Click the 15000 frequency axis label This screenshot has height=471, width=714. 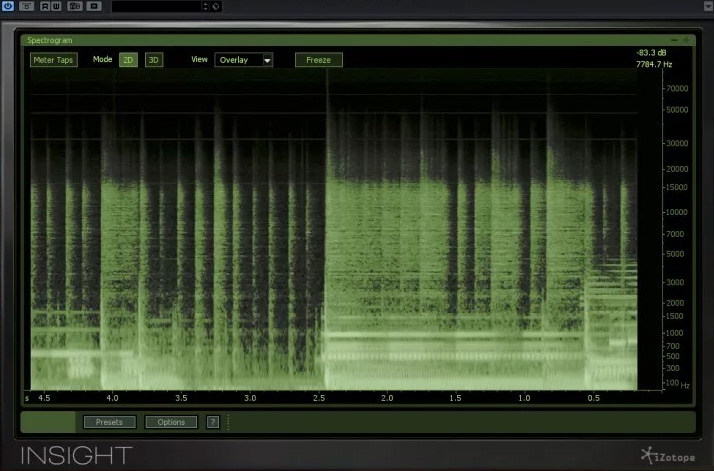tap(677, 187)
